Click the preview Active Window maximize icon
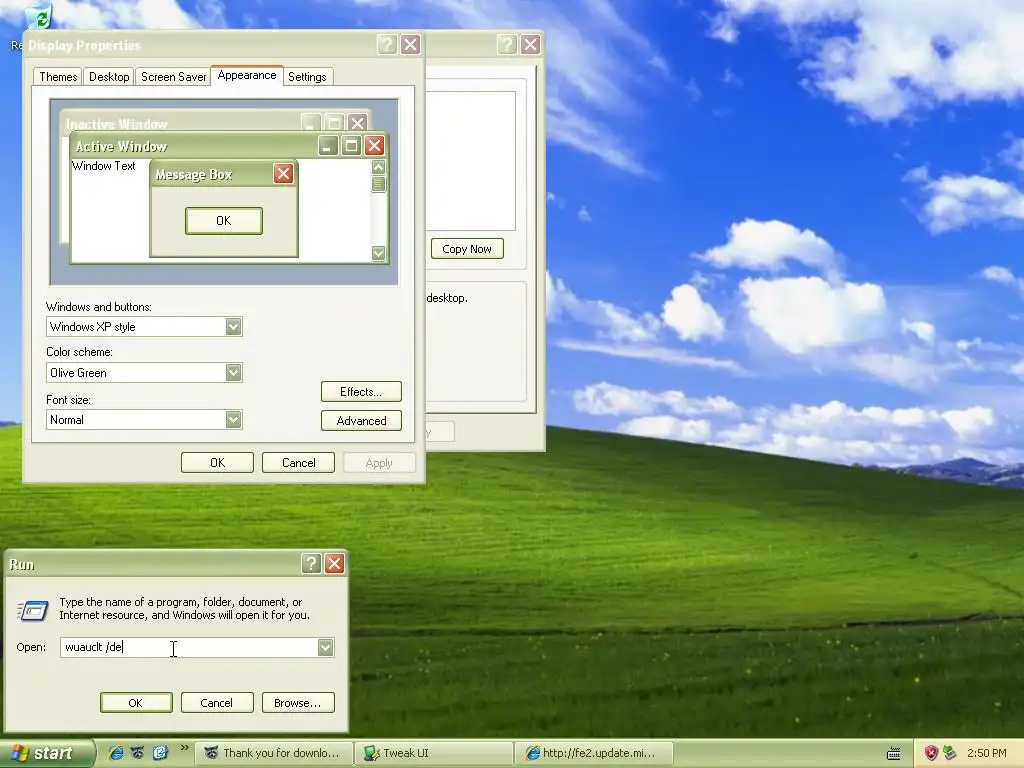1024x768 pixels. pos(351,146)
